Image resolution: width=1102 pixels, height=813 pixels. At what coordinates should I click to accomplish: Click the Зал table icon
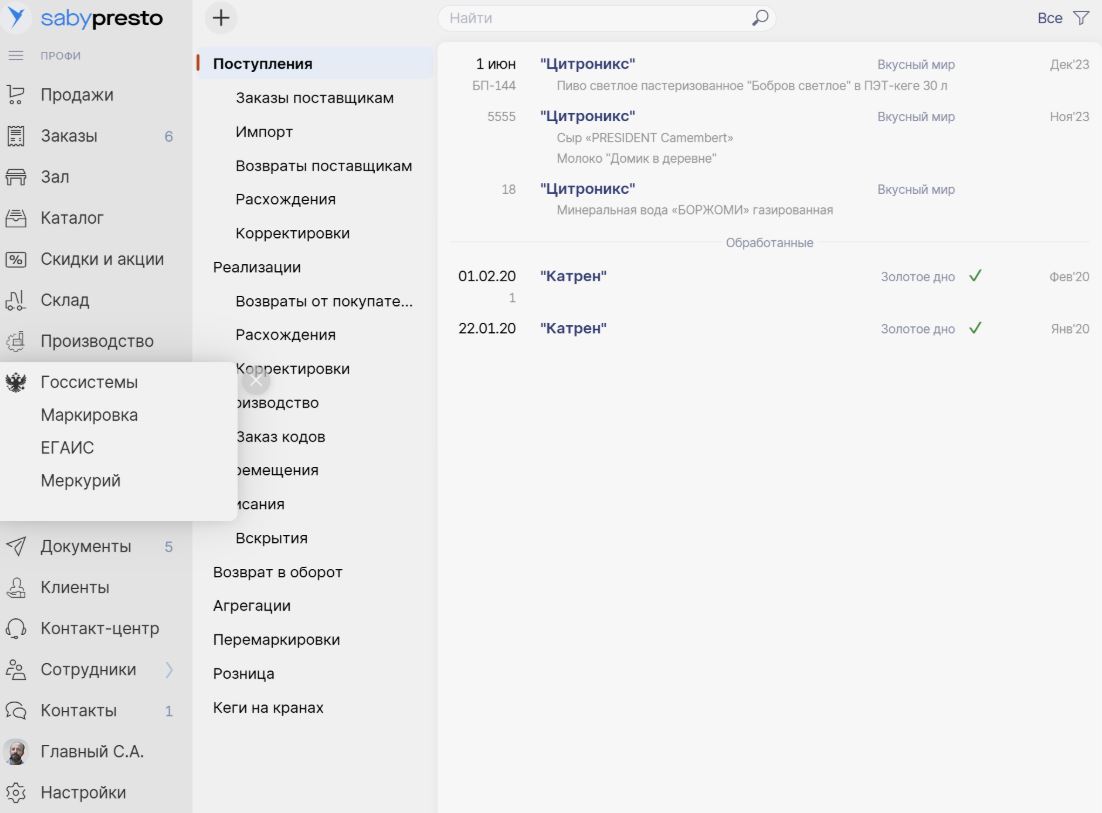point(15,177)
